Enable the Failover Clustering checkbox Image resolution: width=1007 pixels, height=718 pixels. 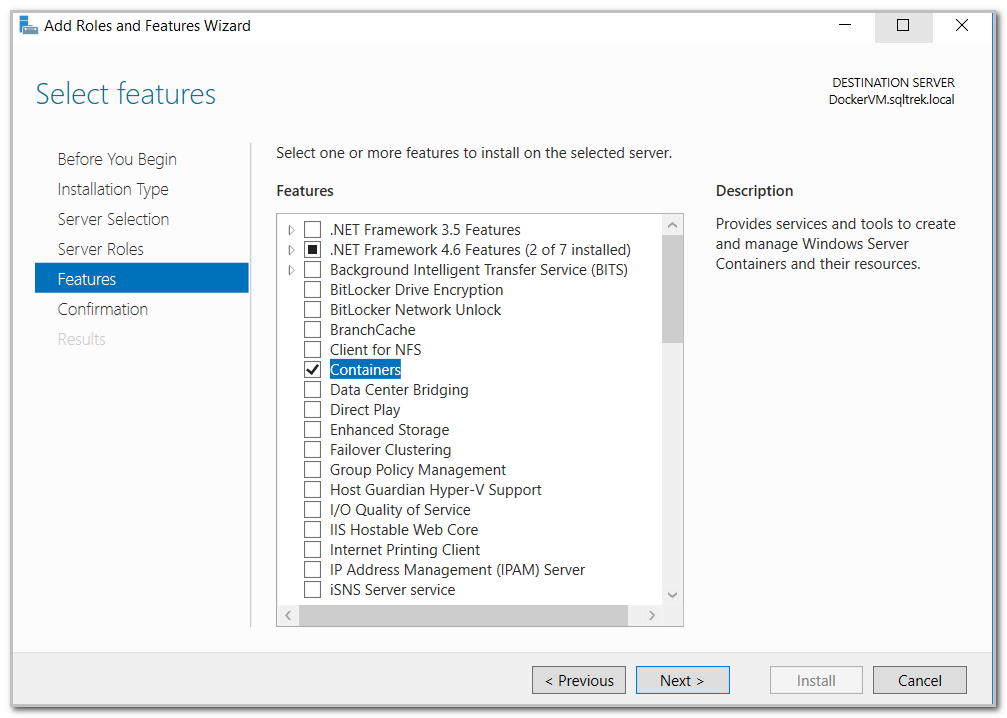[x=313, y=450]
